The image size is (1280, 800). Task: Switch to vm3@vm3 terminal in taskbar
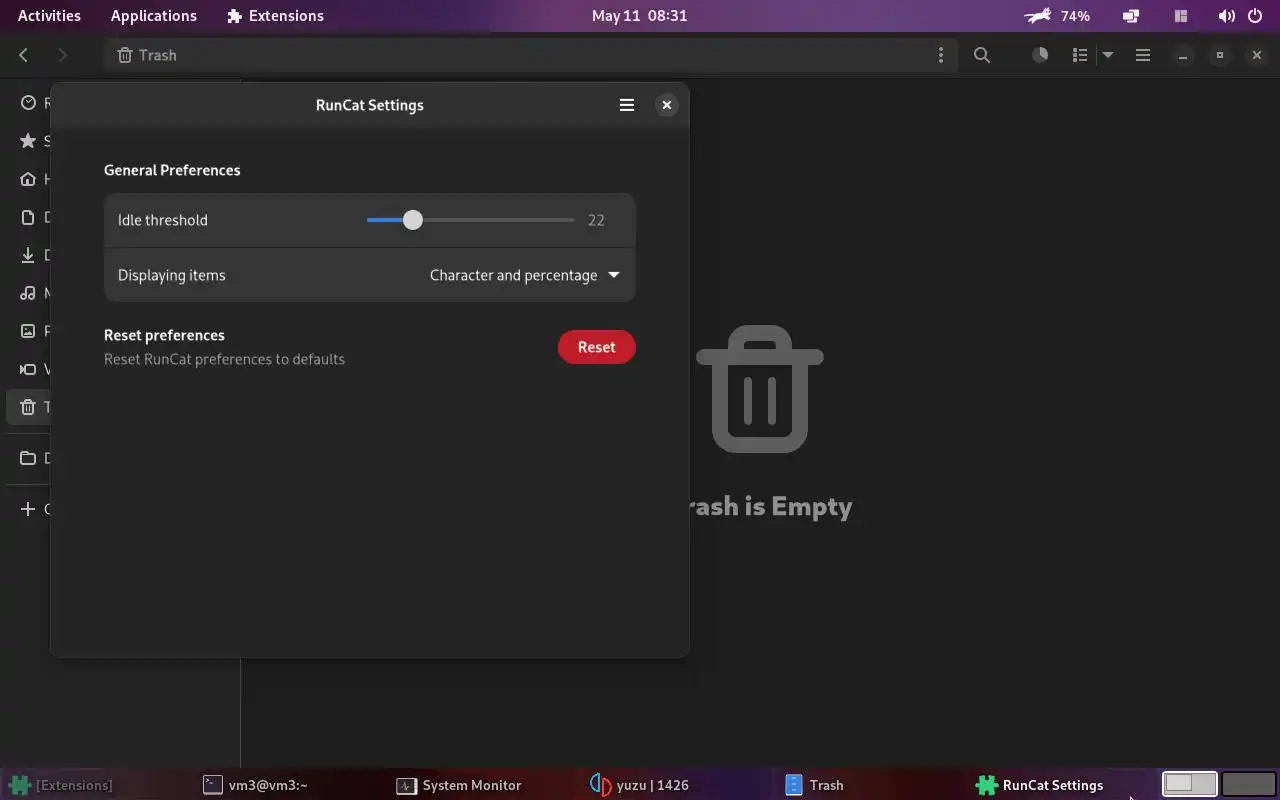pyautogui.click(x=256, y=785)
